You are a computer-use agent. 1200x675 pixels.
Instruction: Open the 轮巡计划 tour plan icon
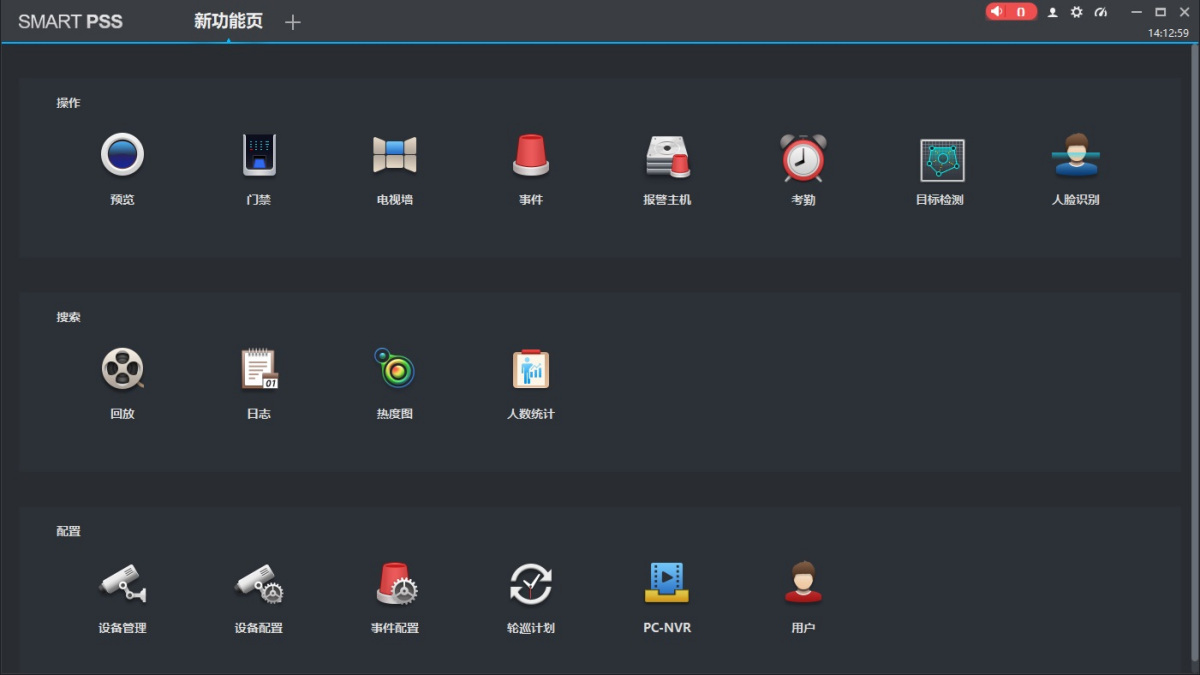pyautogui.click(x=531, y=584)
